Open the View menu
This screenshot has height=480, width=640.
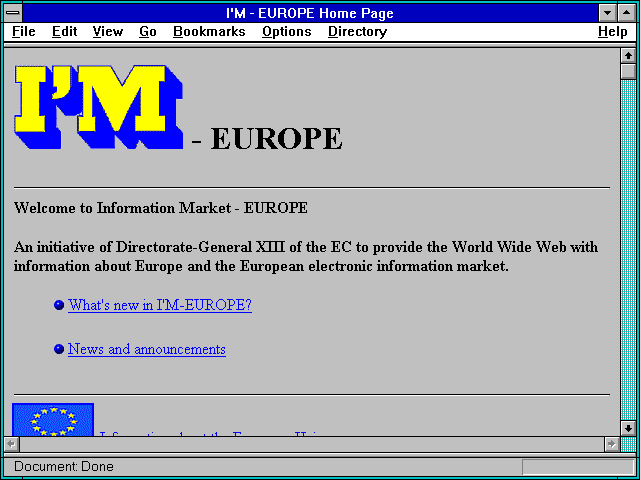pyautogui.click(x=108, y=32)
